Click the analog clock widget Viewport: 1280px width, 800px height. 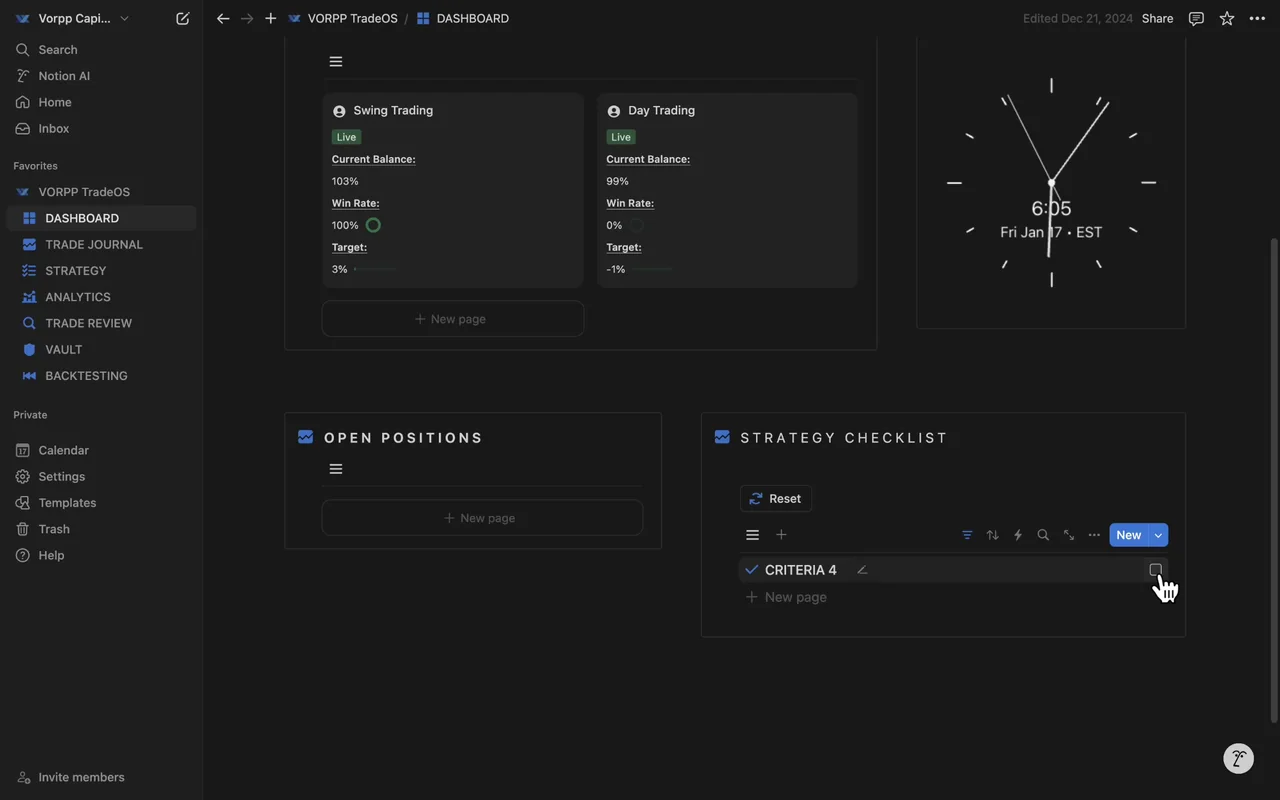[x=1051, y=183]
